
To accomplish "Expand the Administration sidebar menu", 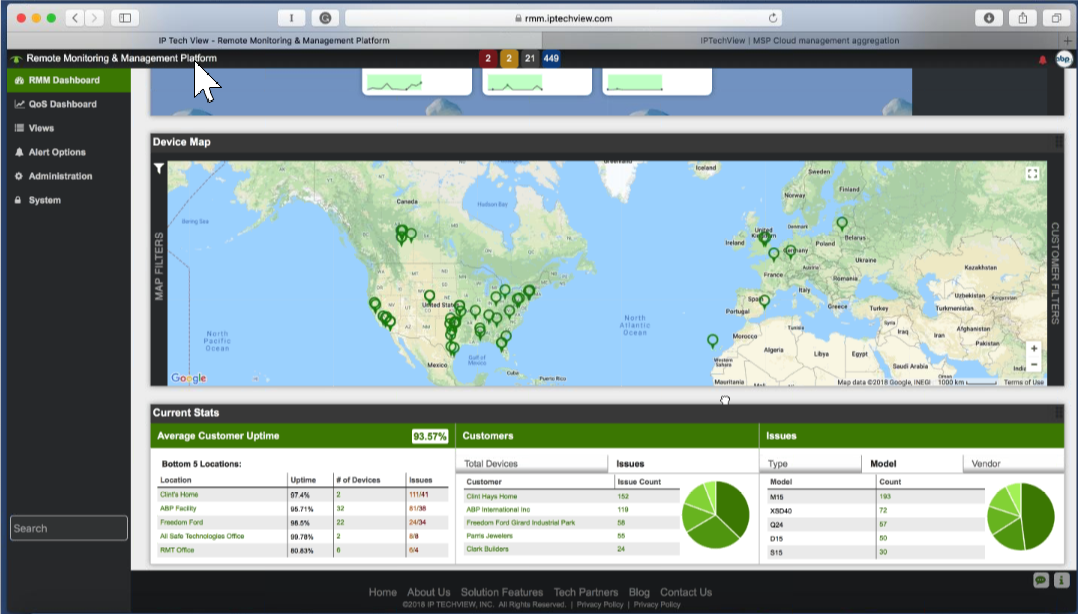I will (x=60, y=176).
